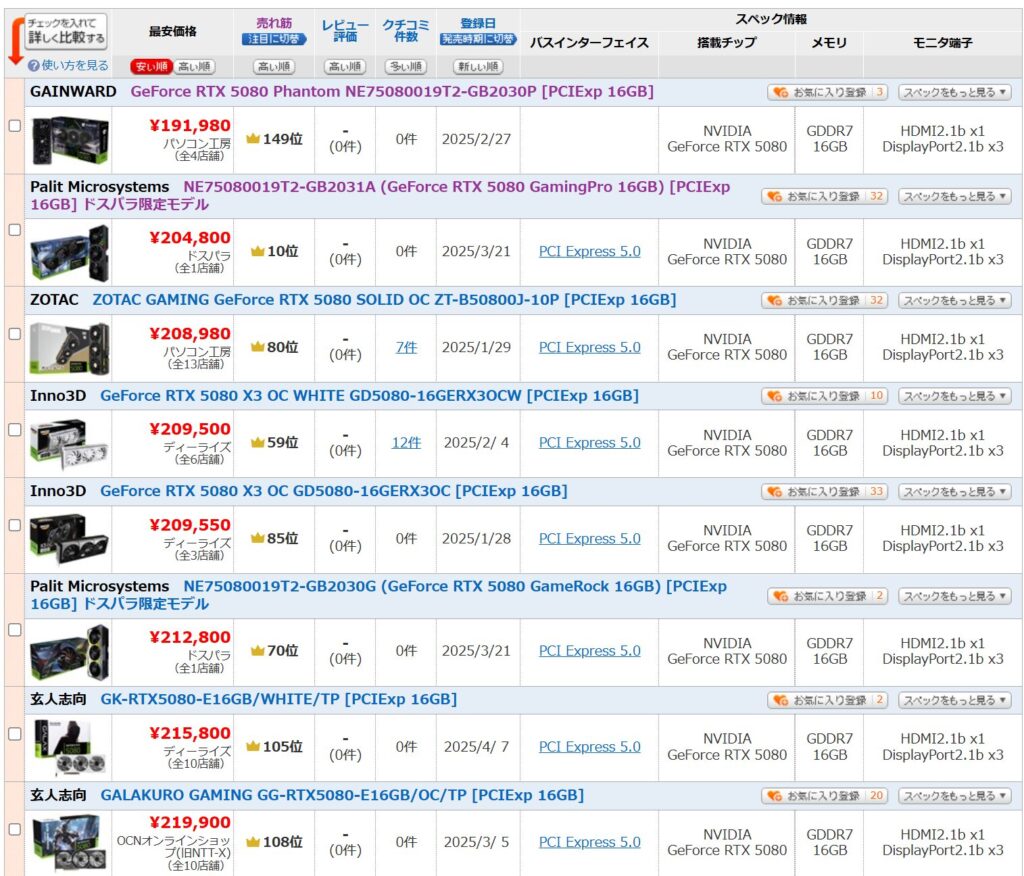Click the crown icon beside 80位
1024x876 pixels.
pyautogui.click(x=257, y=347)
